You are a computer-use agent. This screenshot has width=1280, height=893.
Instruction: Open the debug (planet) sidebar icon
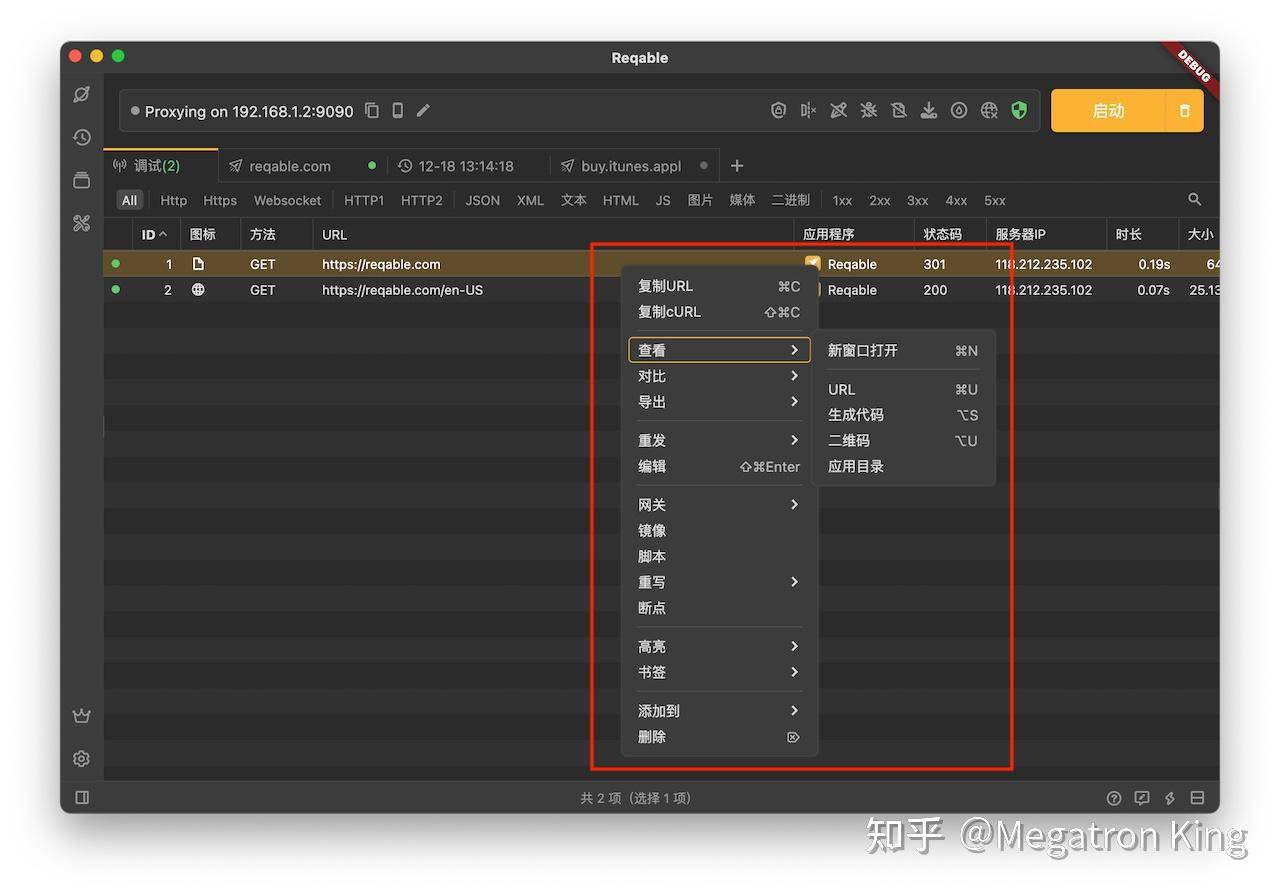(x=82, y=94)
